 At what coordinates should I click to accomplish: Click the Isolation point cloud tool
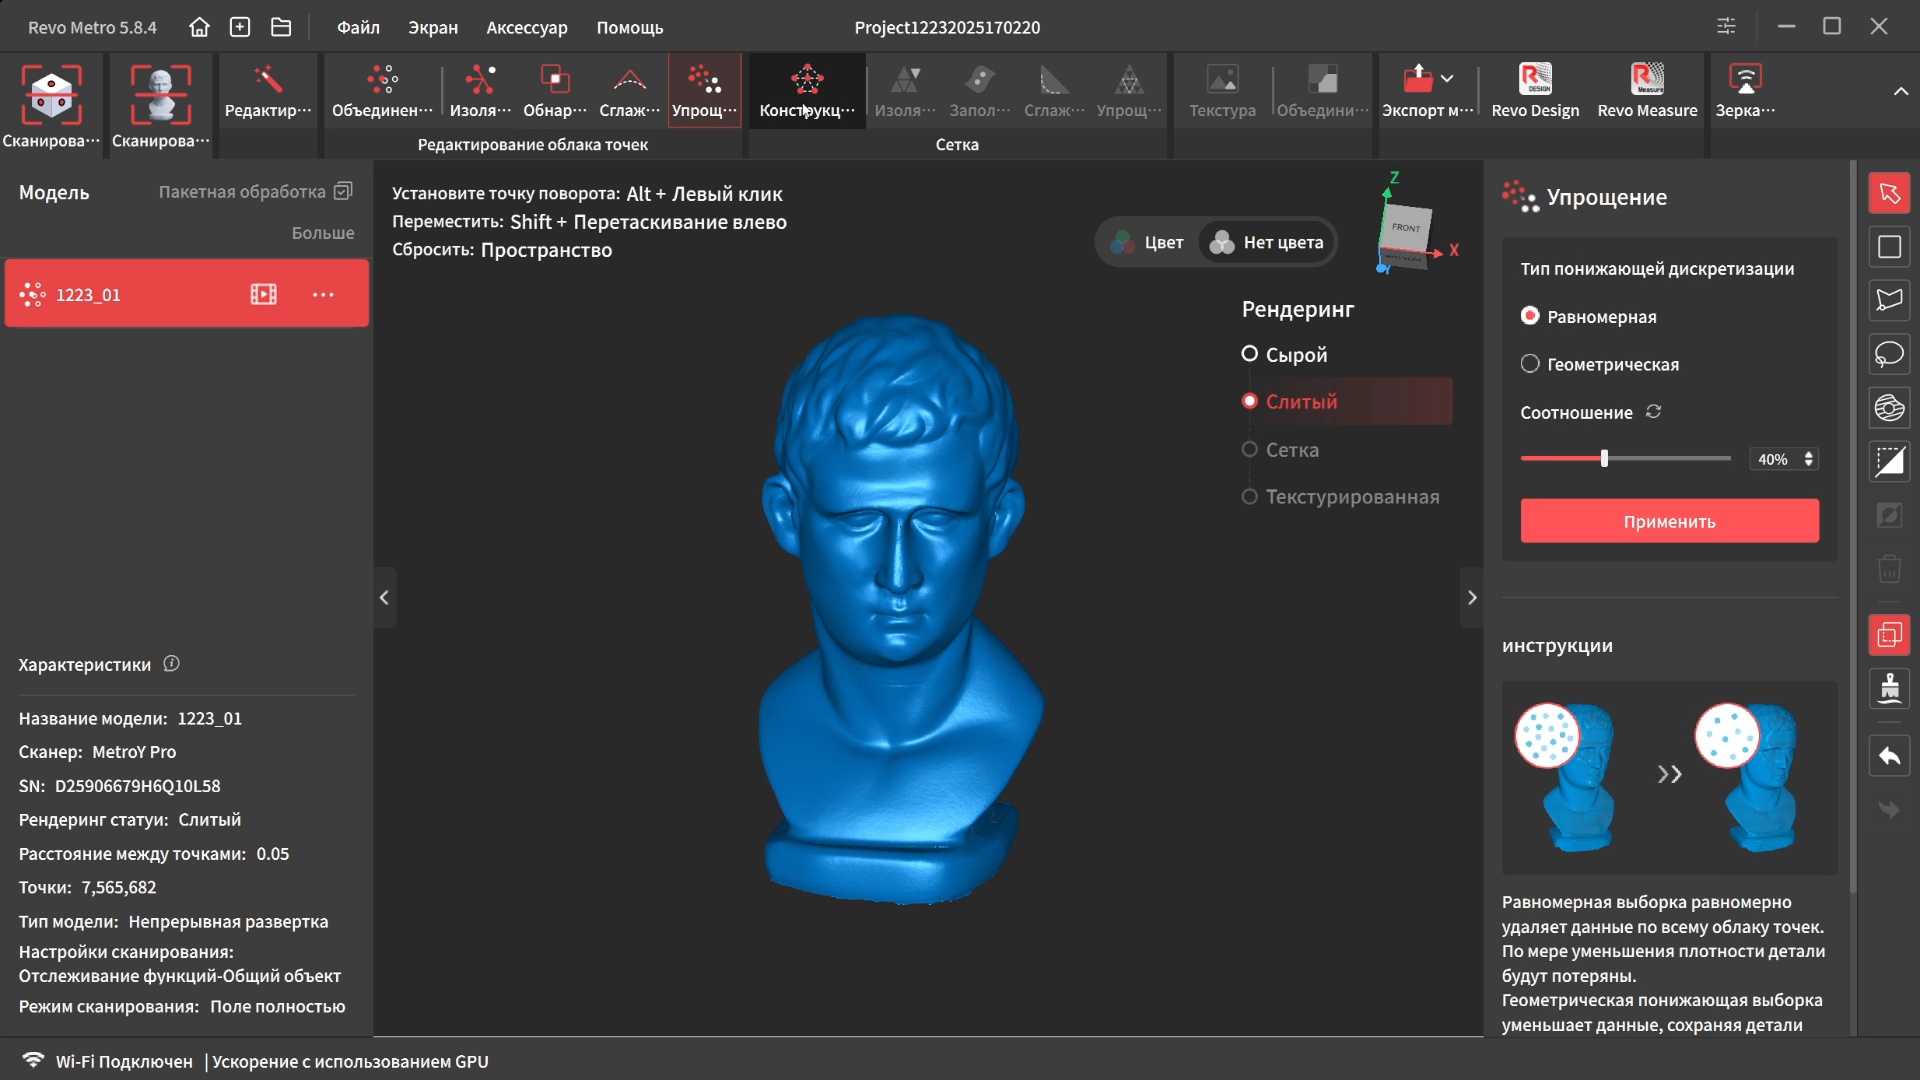[480, 90]
